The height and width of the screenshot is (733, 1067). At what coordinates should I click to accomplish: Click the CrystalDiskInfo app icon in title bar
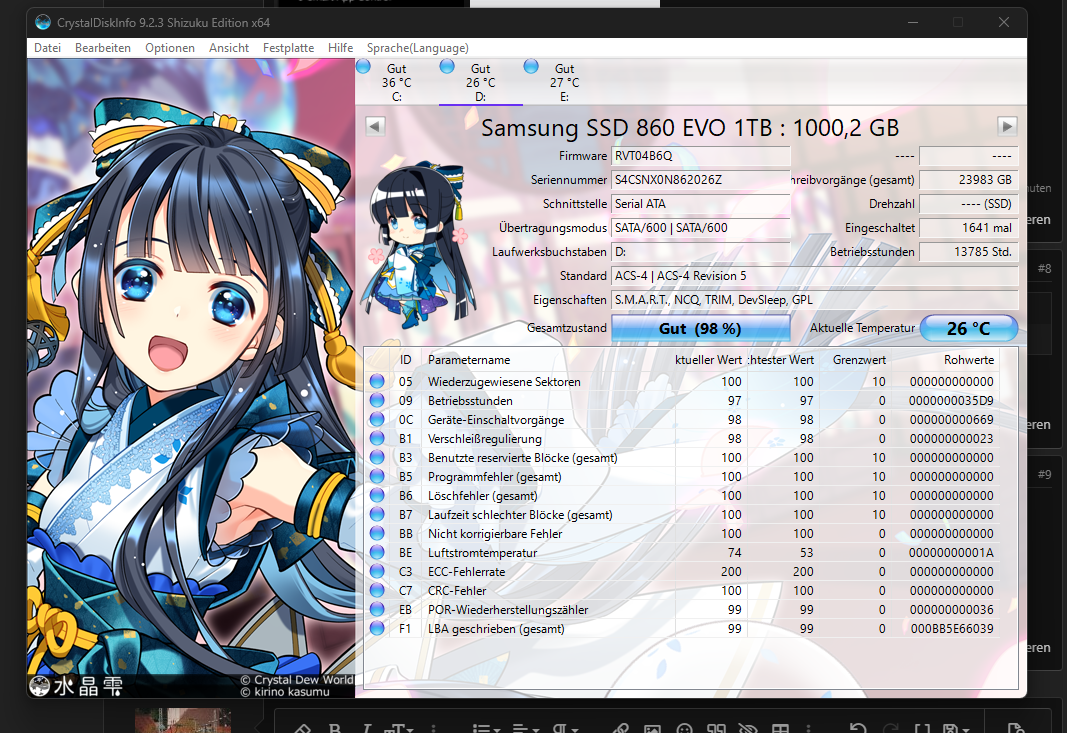click(x=43, y=22)
